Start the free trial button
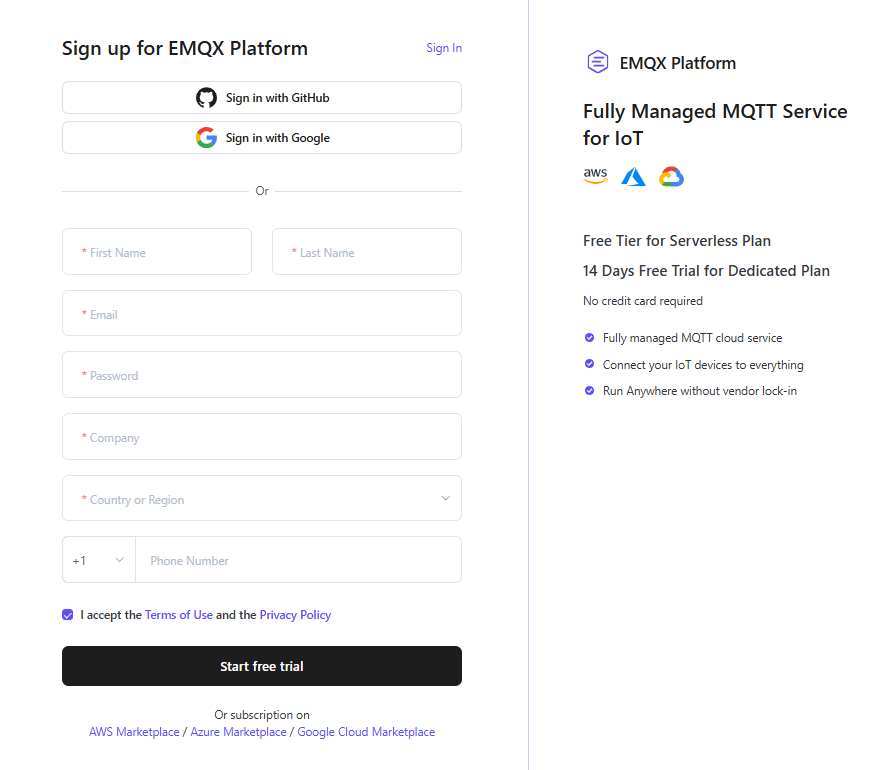The image size is (885, 770). click(x=262, y=666)
